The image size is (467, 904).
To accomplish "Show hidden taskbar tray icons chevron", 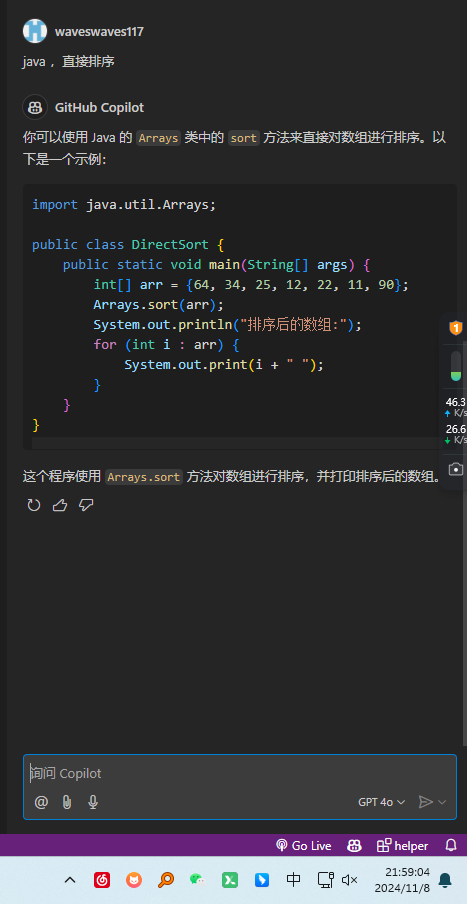I will 70,880.
